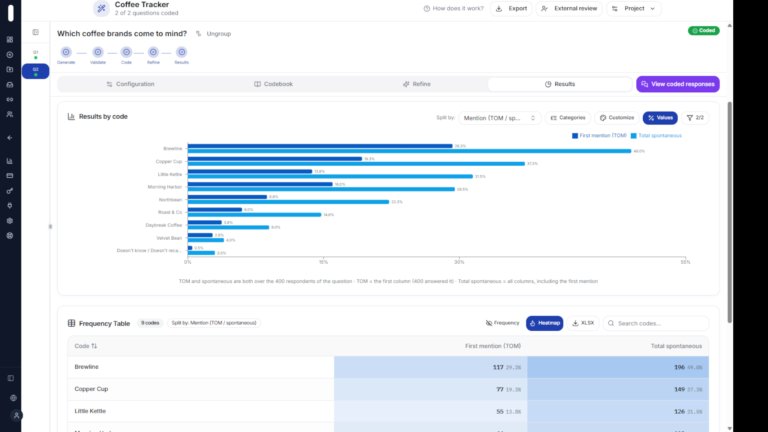Switch to the Refine tab

click(417, 84)
